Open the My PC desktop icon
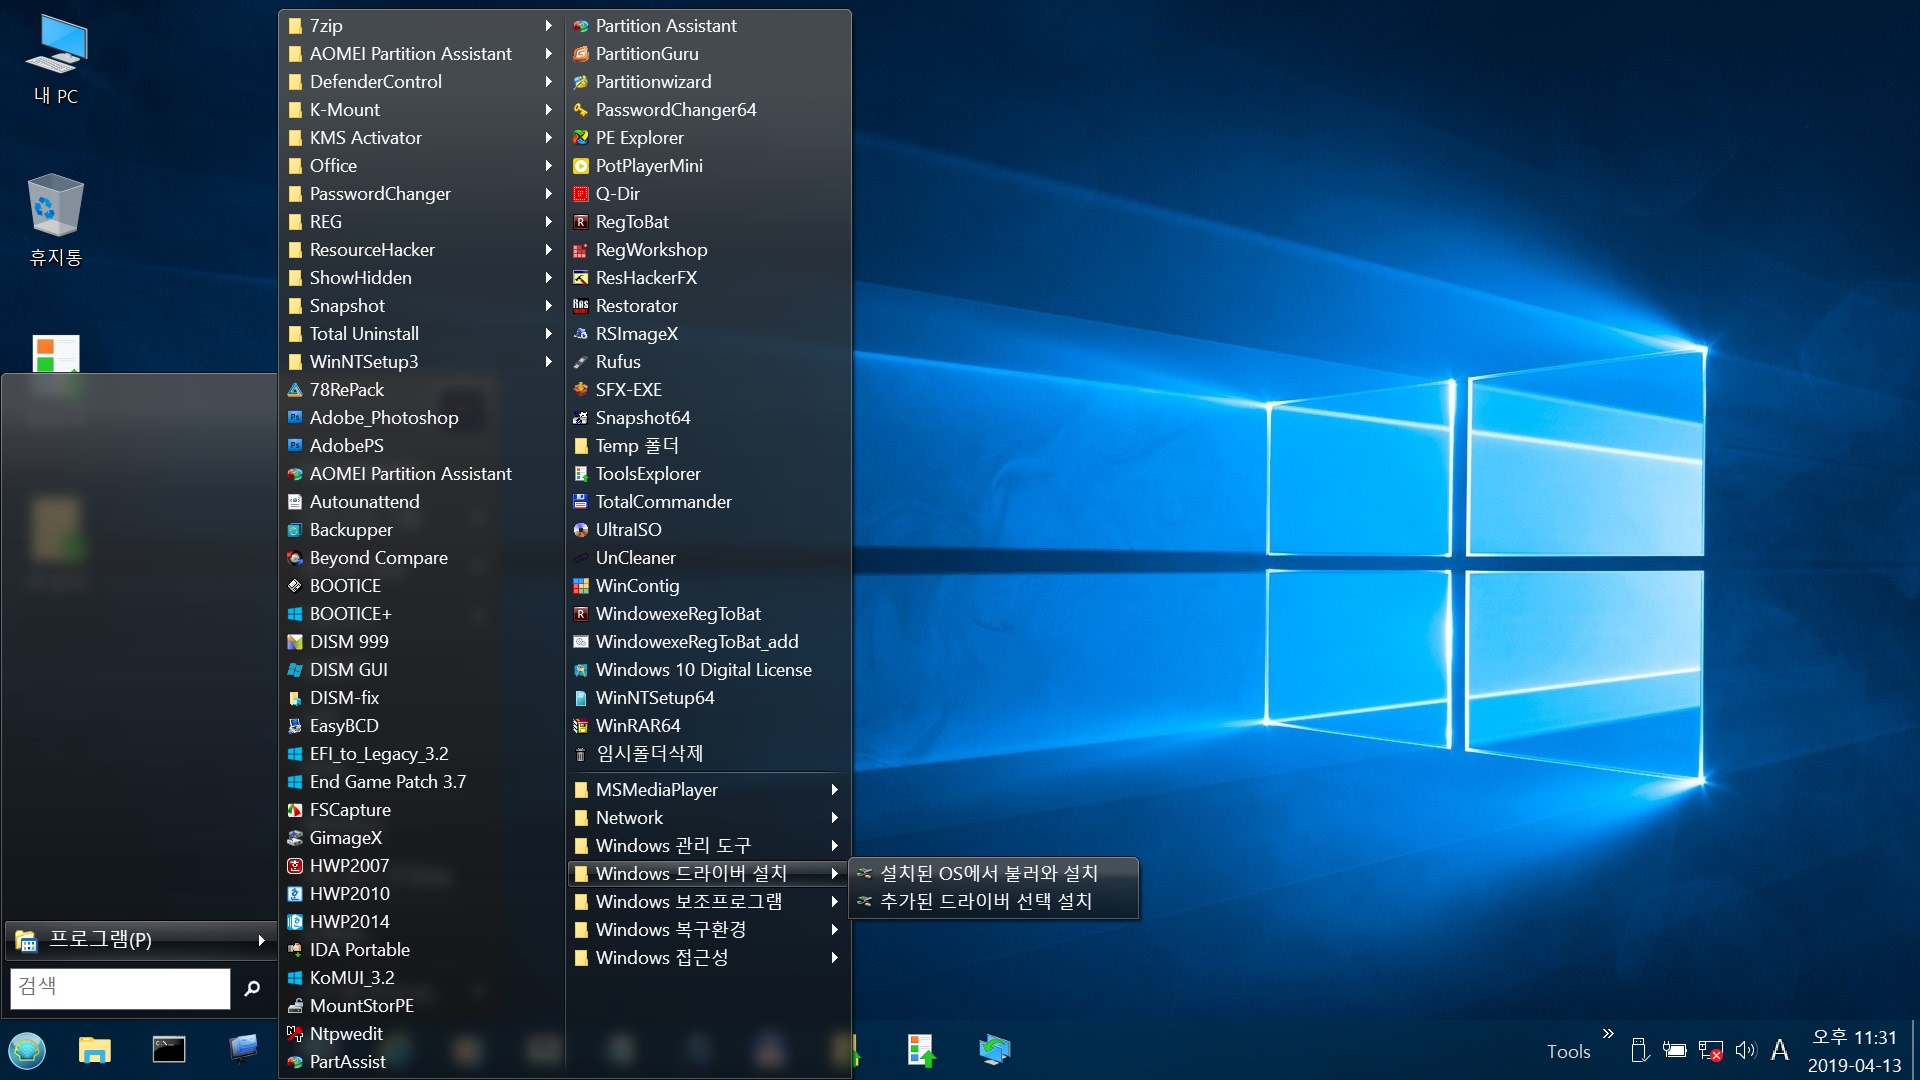Image resolution: width=1920 pixels, height=1080 pixels. tap(56, 62)
